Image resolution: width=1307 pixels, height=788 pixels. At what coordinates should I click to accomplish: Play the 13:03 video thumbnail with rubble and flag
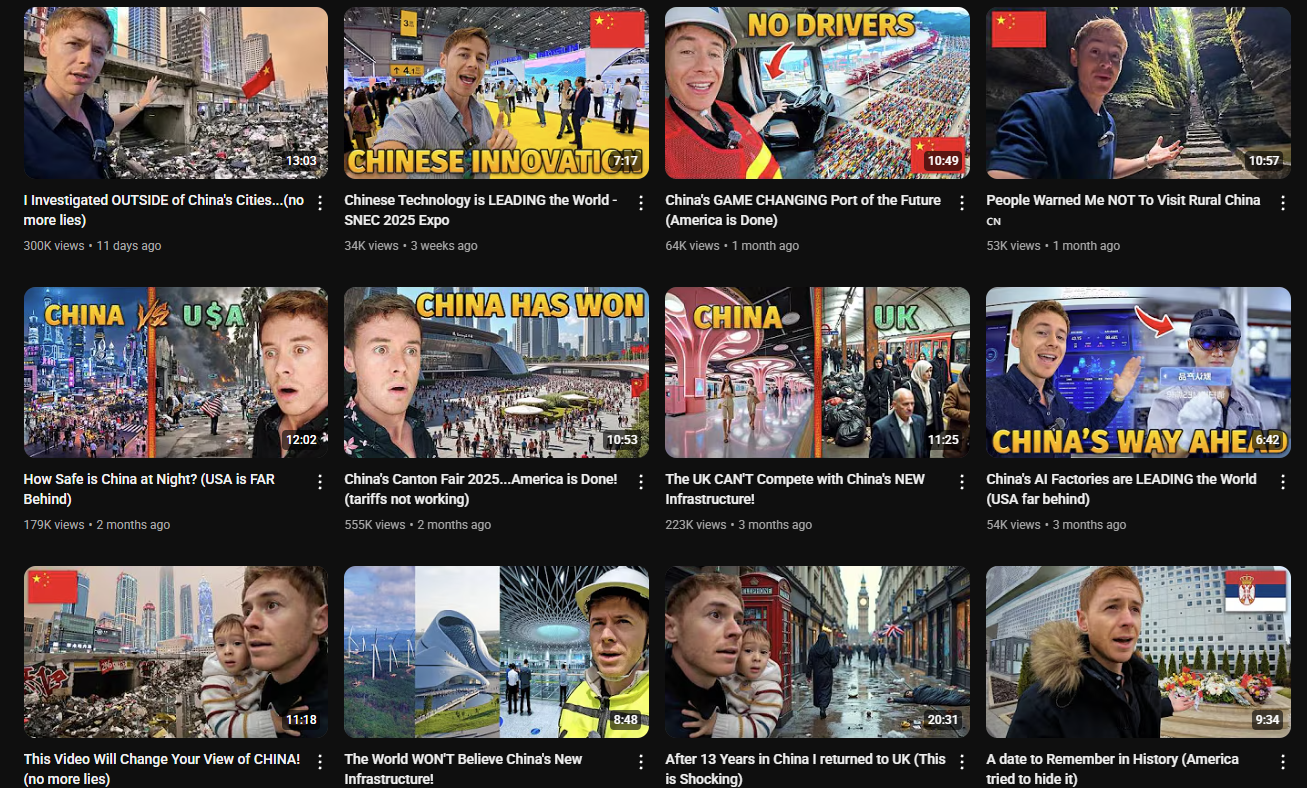[x=176, y=93]
